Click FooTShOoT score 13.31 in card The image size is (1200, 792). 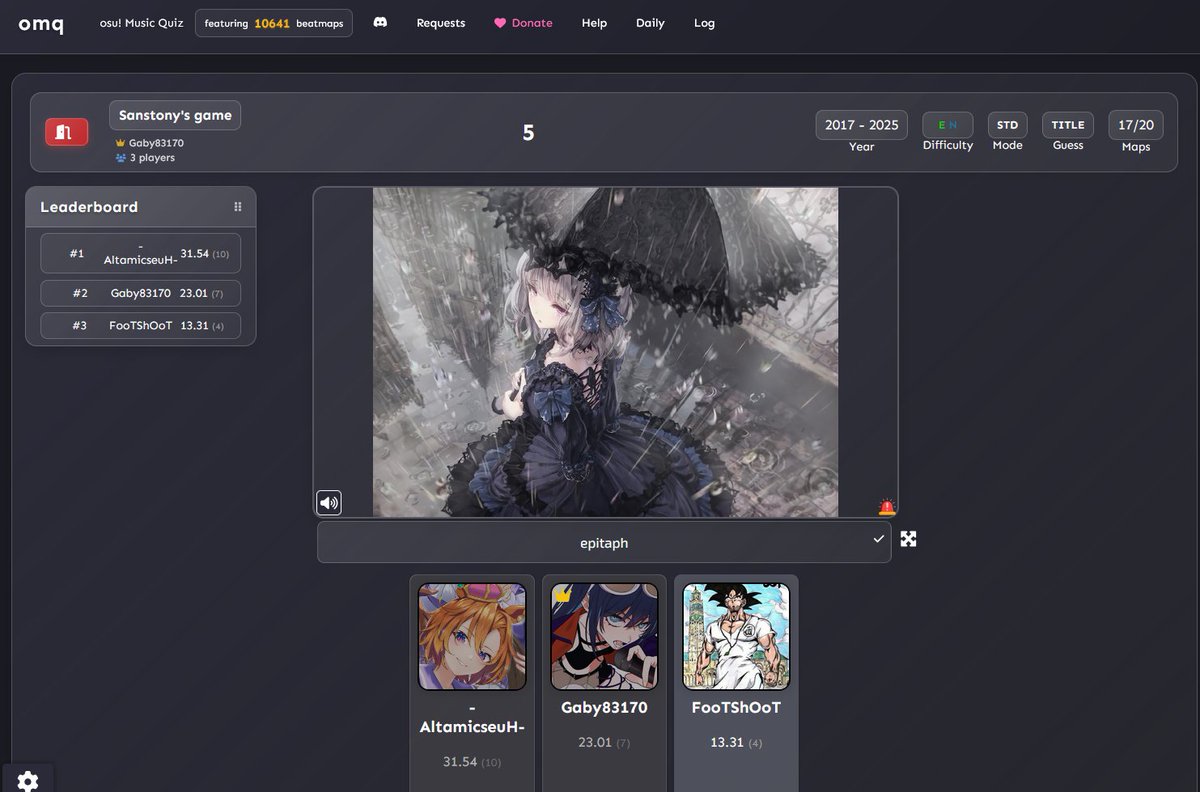(736, 743)
